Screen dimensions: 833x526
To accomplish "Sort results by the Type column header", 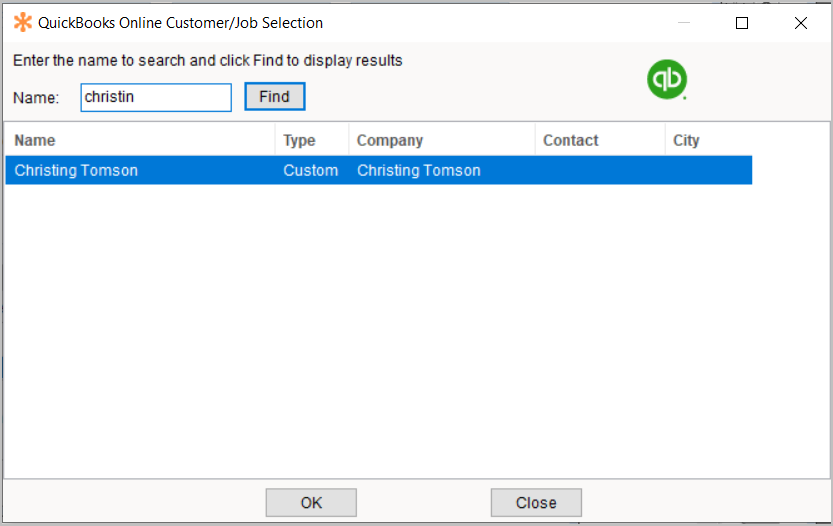I will click(311, 140).
